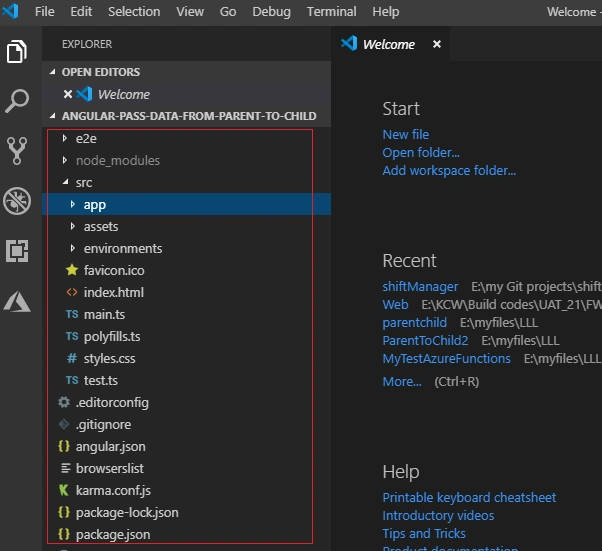This screenshot has width=602, height=551.
Task: Open the index.html file name
Action: tap(114, 292)
